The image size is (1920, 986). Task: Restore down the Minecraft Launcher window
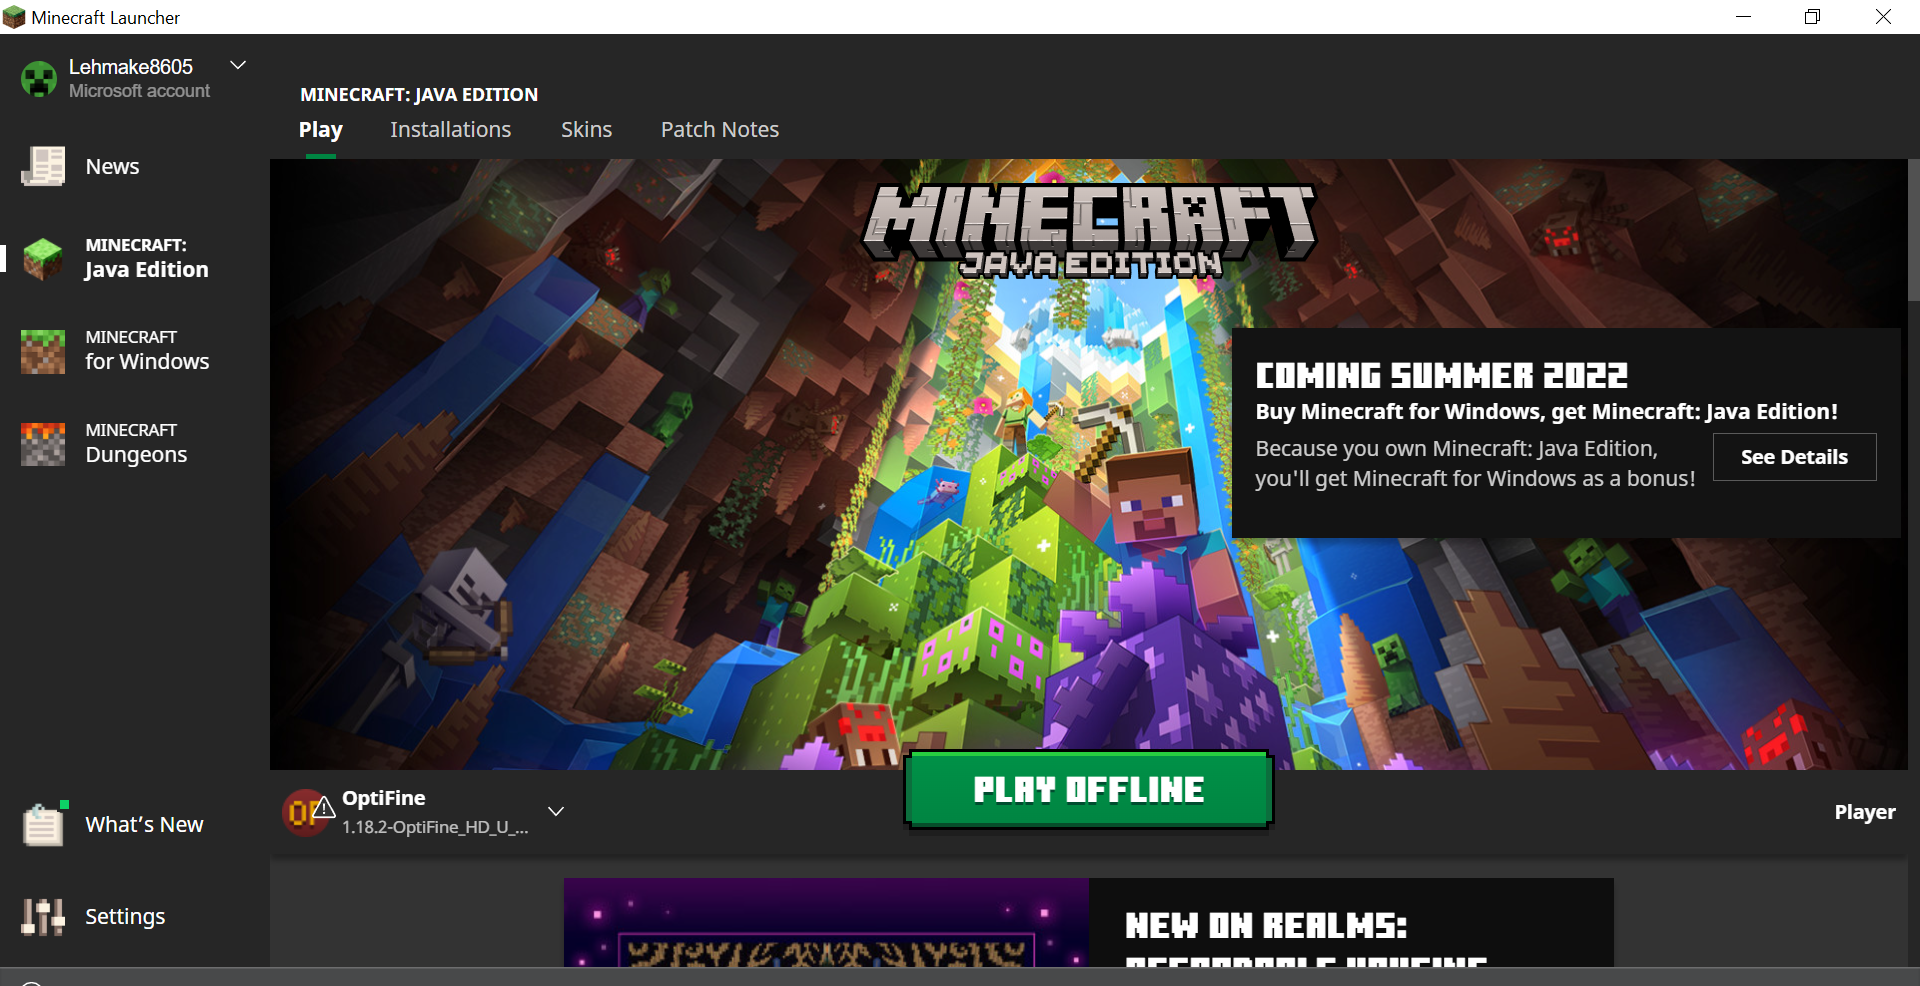pyautogui.click(x=1812, y=17)
